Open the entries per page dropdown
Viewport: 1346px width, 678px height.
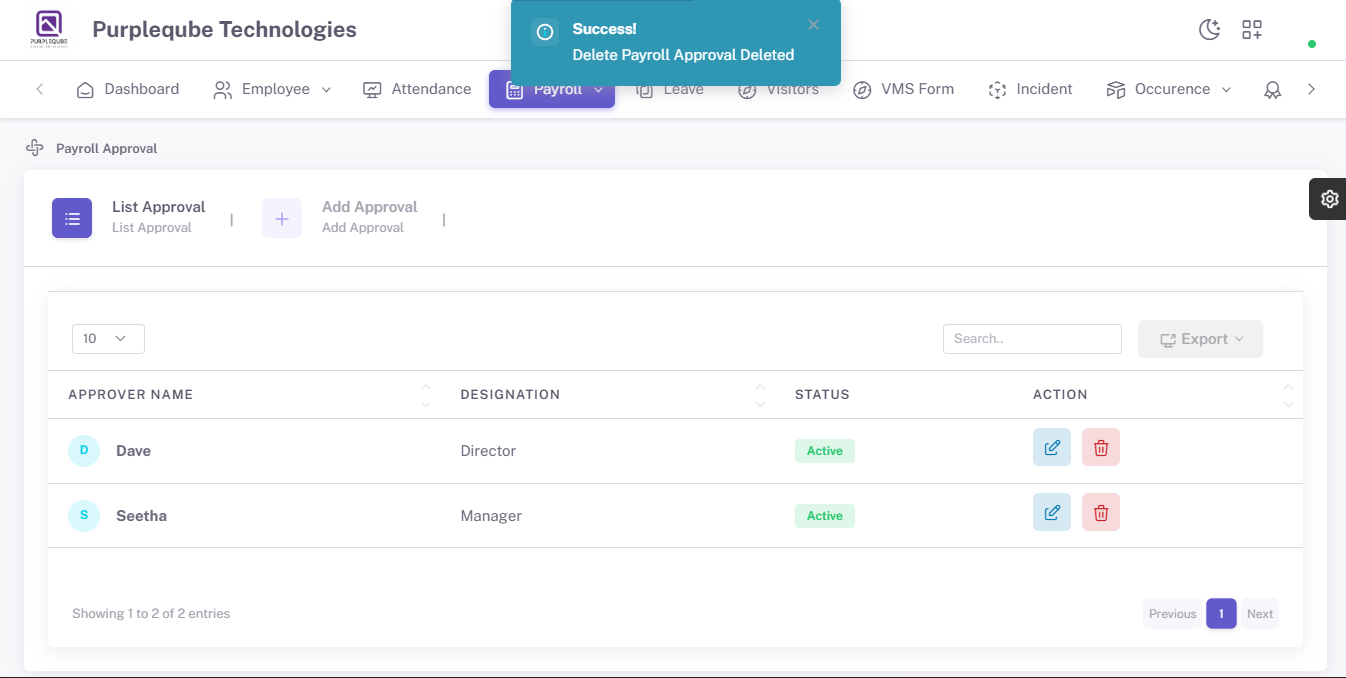coord(108,339)
